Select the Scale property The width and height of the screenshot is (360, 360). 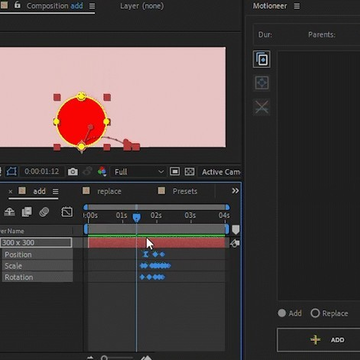[13, 266]
